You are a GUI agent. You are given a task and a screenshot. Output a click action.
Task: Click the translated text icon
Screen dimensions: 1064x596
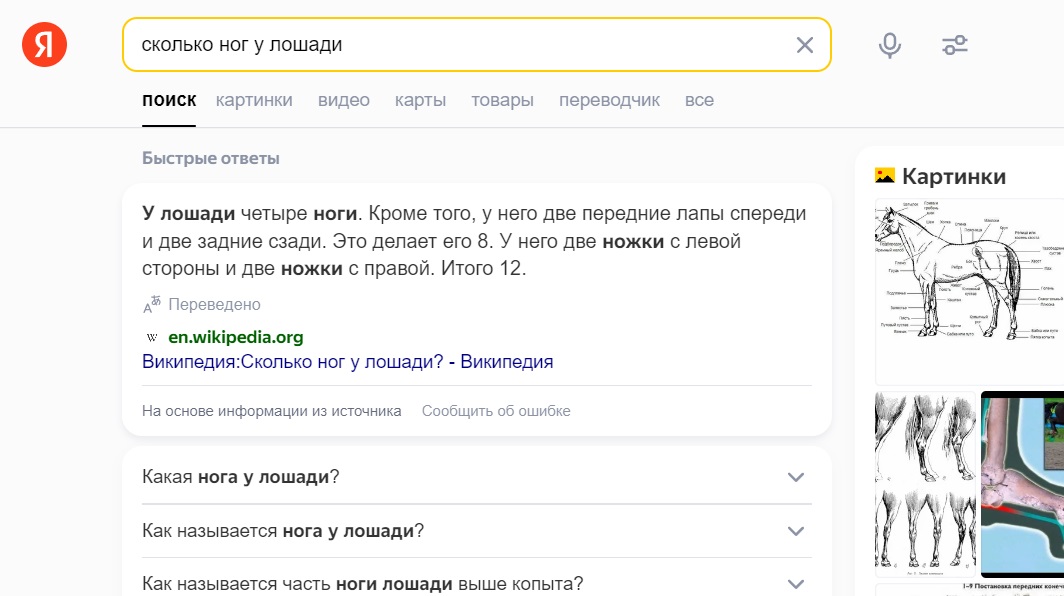pyautogui.click(x=152, y=305)
